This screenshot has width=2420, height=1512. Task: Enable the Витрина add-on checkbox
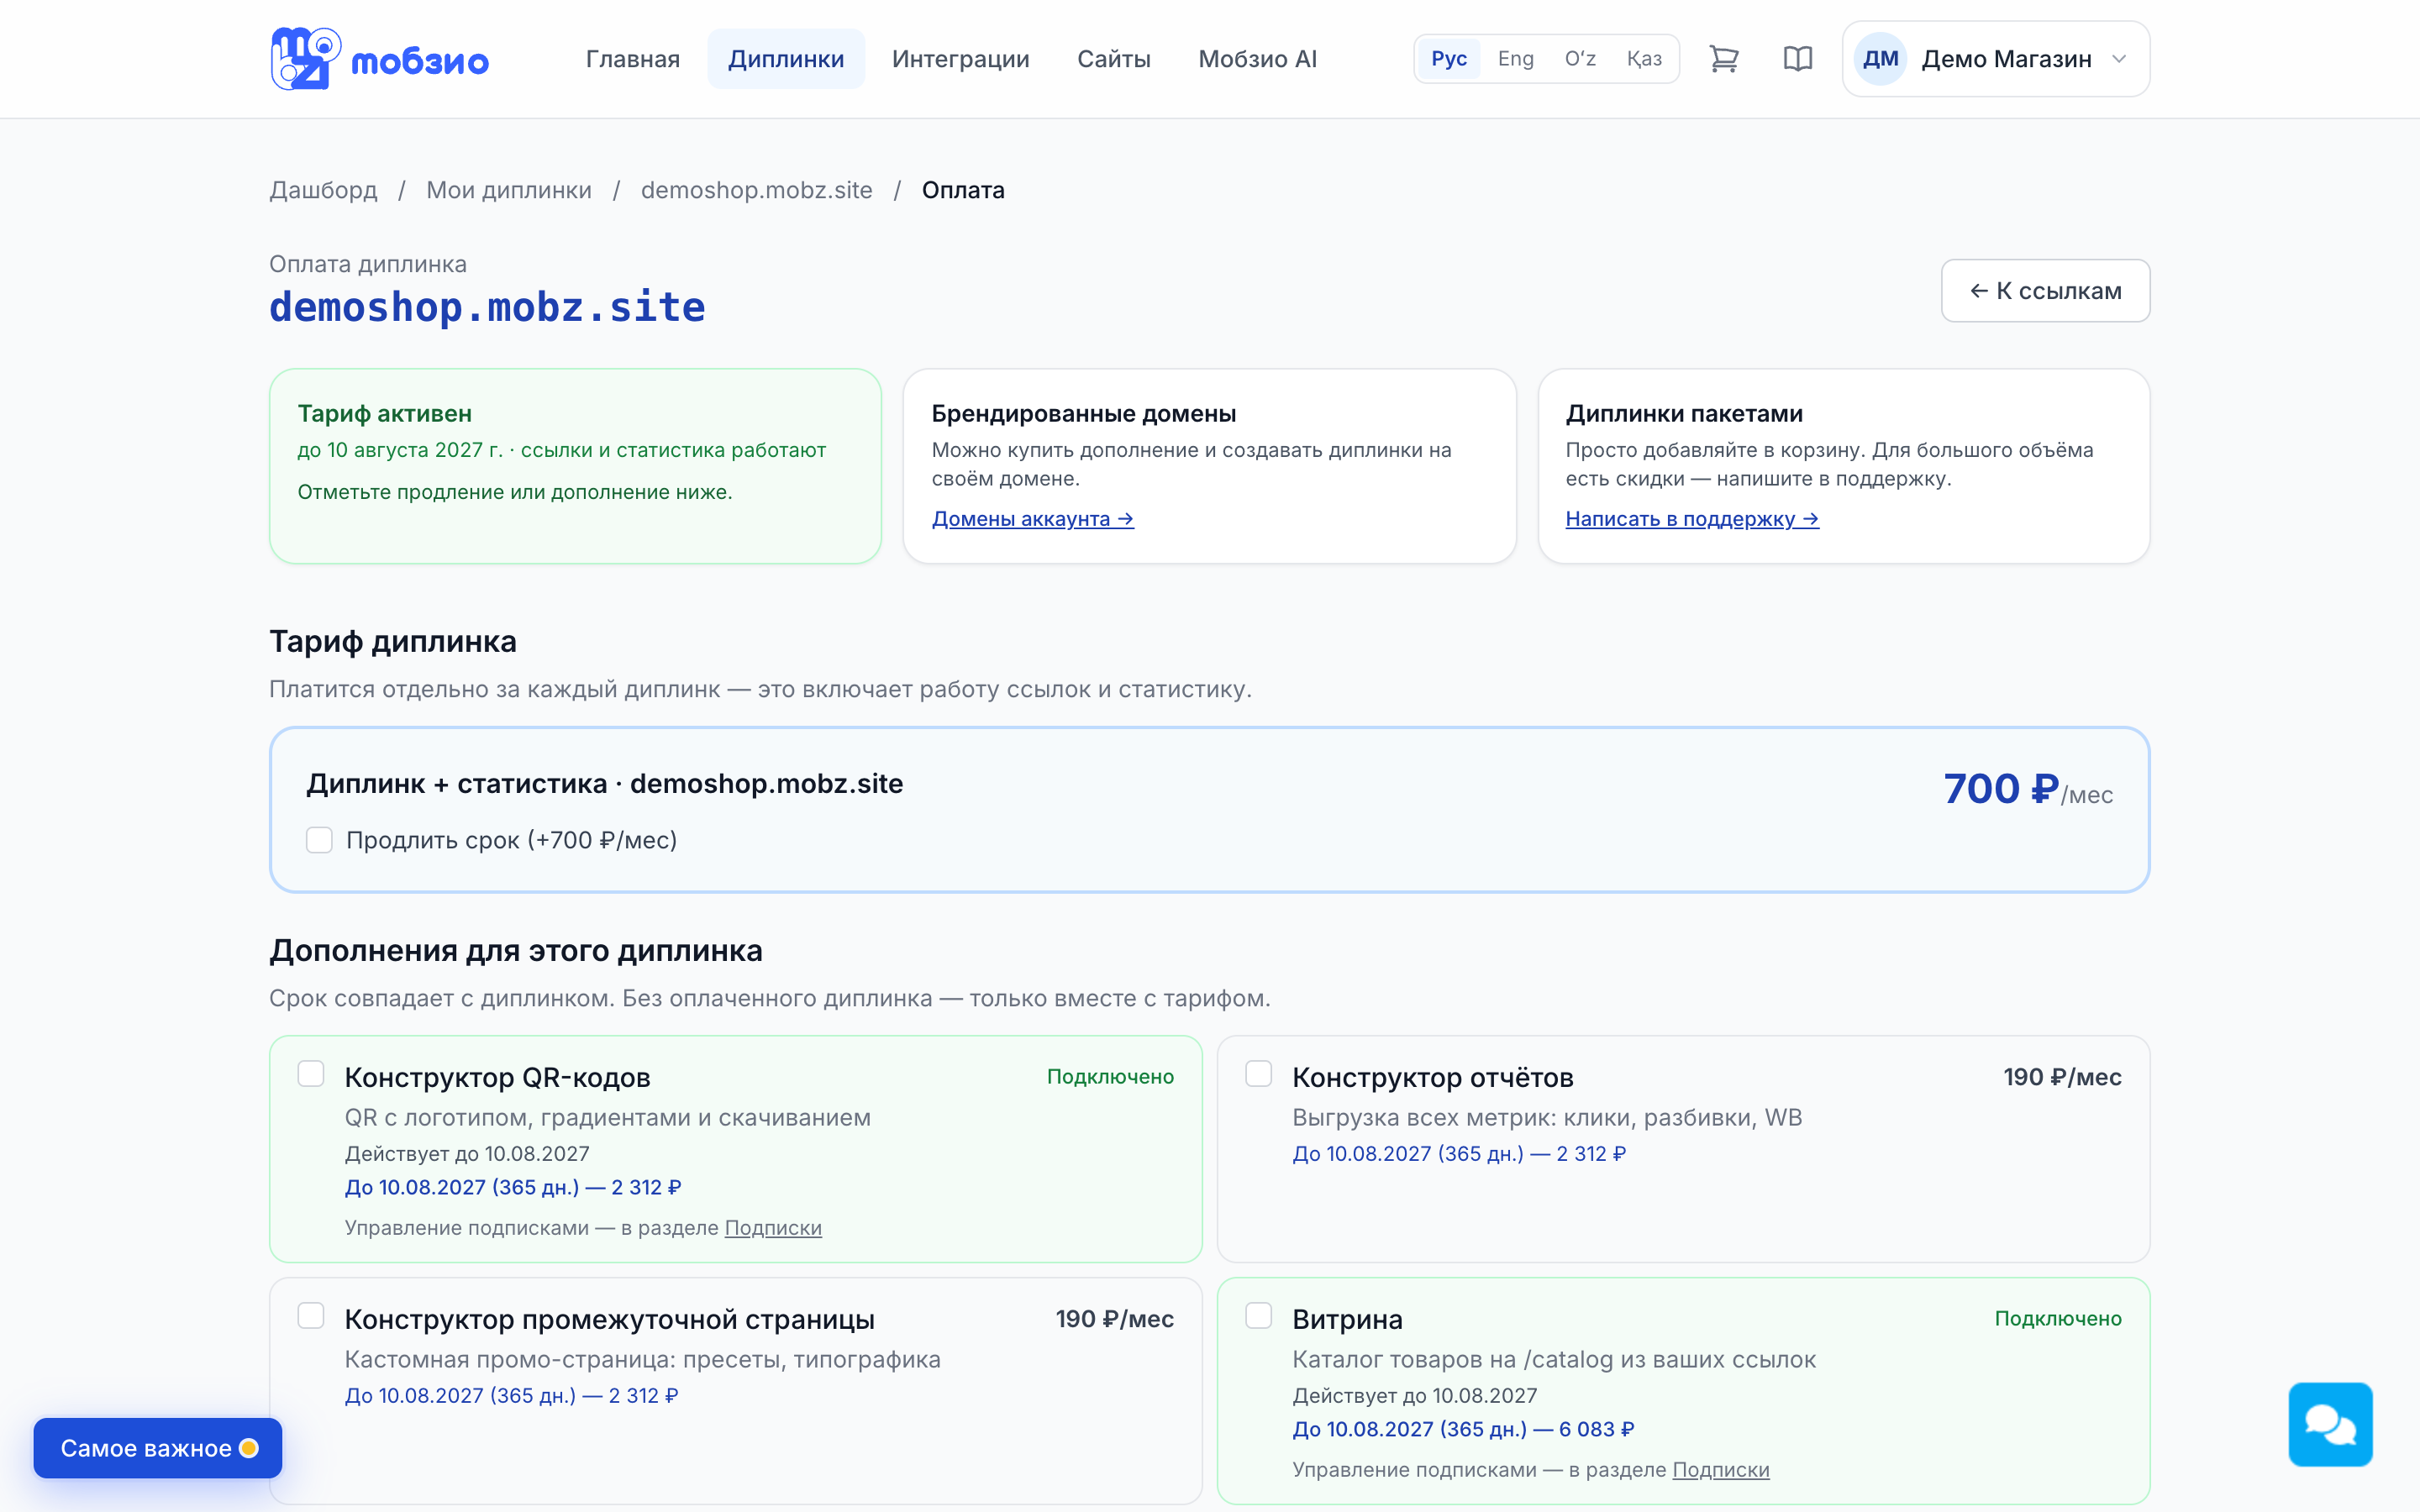(x=1259, y=1316)
